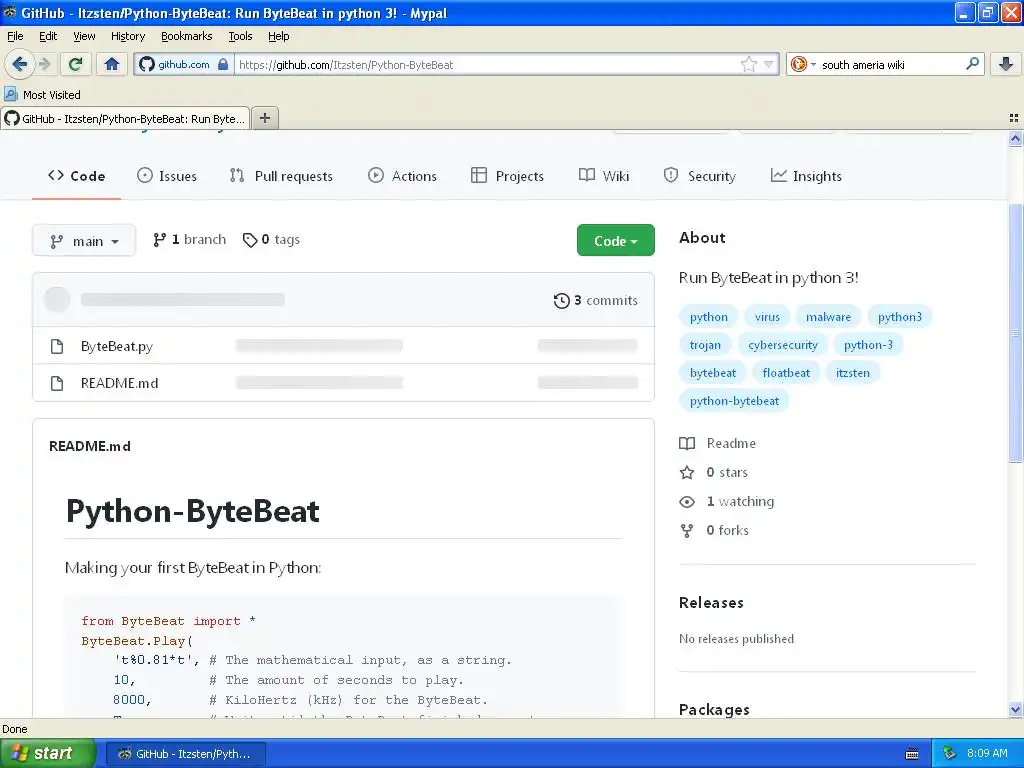View the 1 branch link
The height and width of the screenshot is (768, 1024).
[x=190, y=240]
